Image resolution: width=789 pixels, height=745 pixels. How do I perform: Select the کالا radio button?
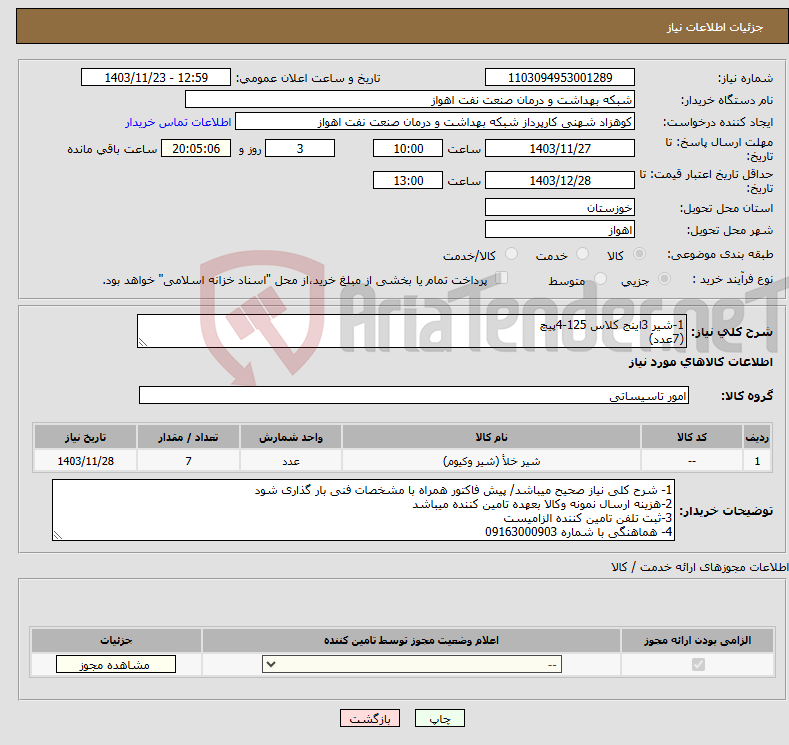(x=639, y=256)
